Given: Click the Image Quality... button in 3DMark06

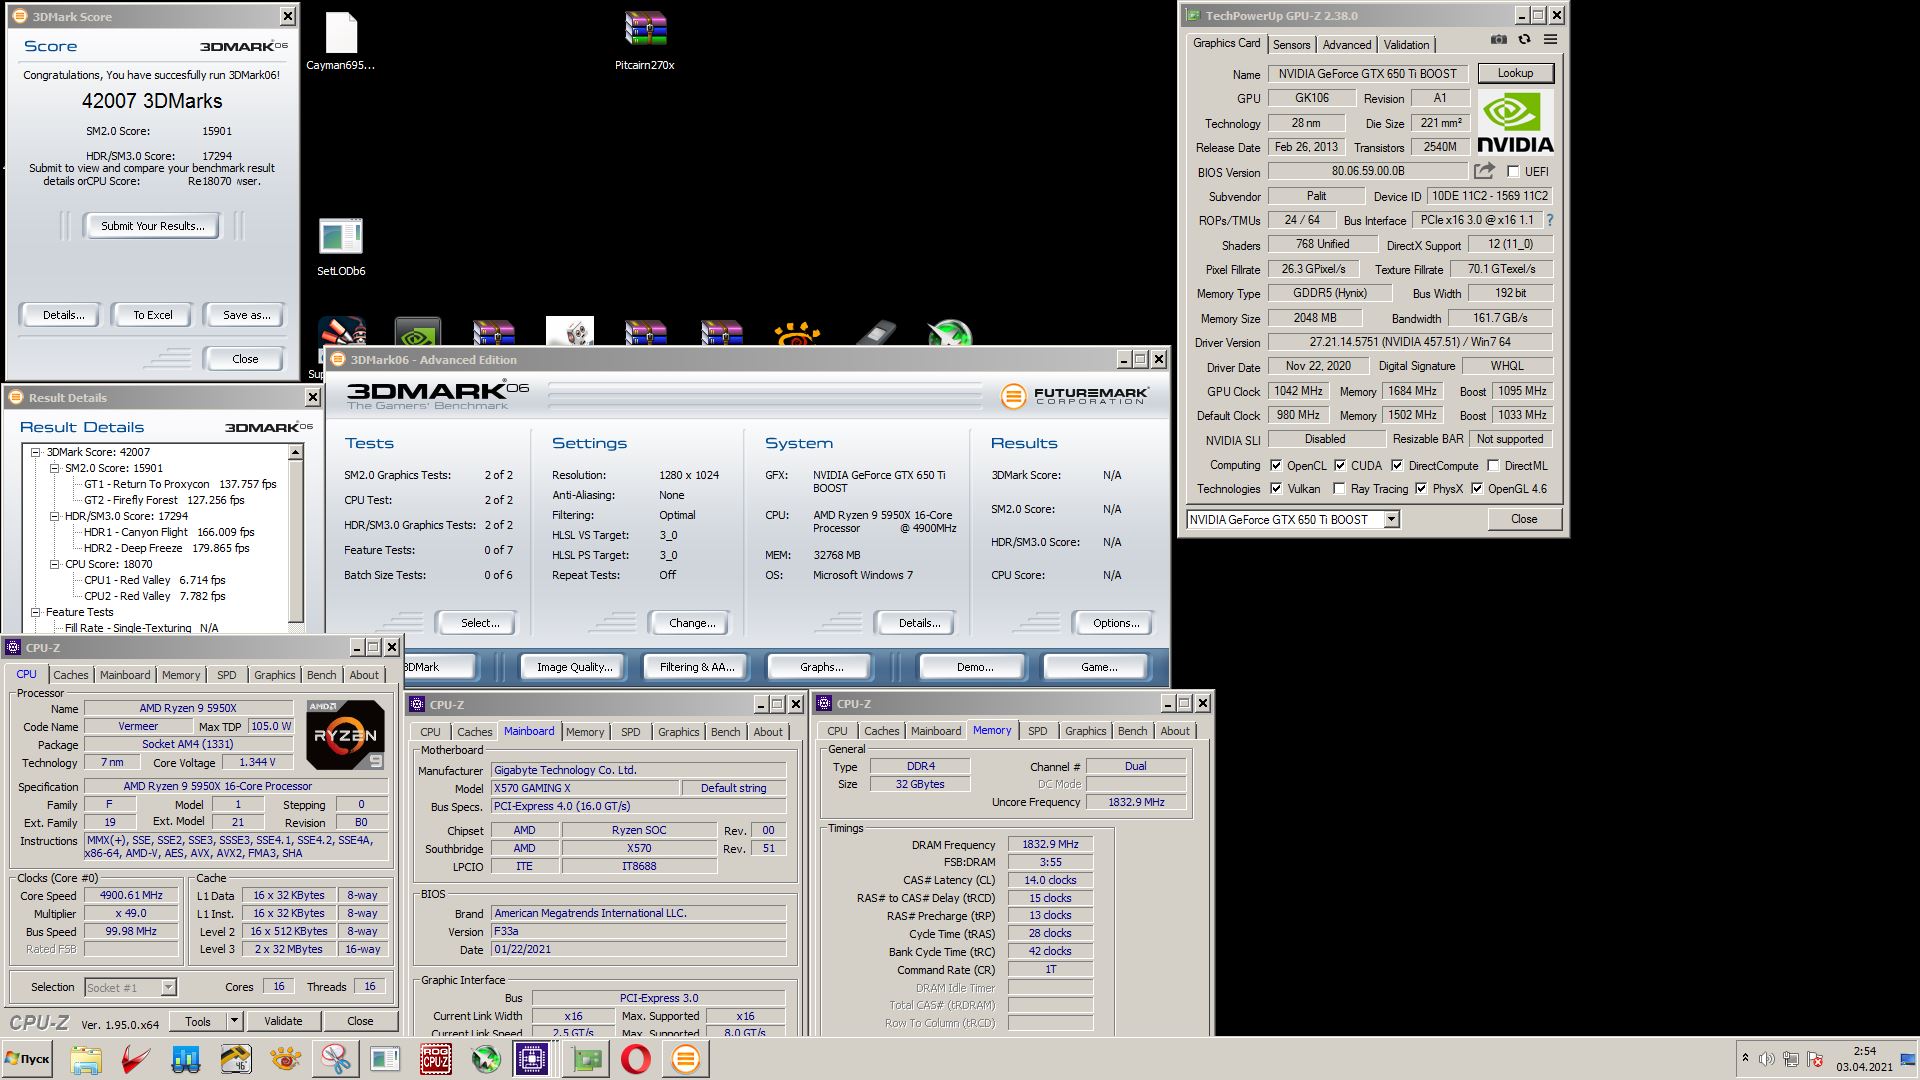Looking at the screenshot, I should pyautogui.click(x=574, y=667).
